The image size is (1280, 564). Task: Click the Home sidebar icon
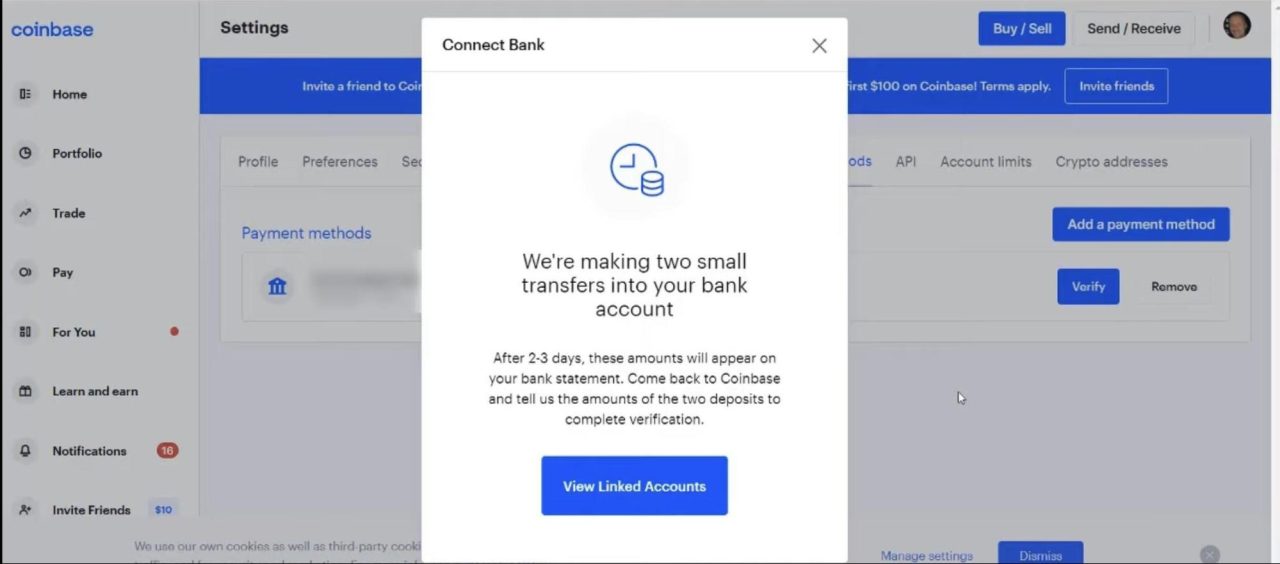[x=26, y=94]
